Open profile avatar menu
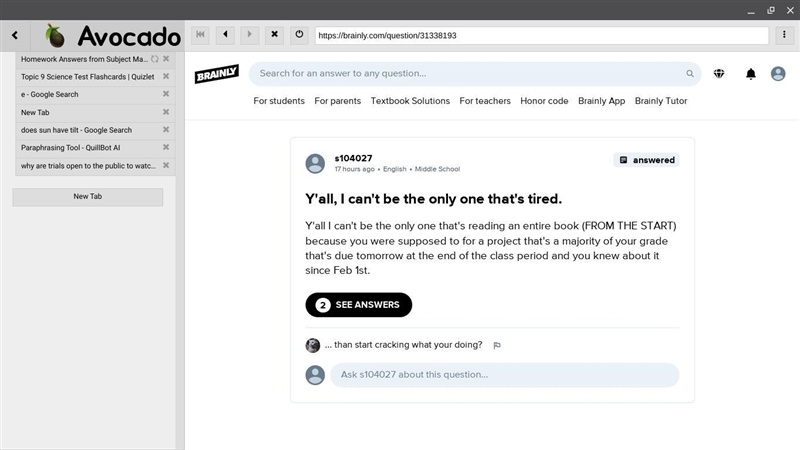Image resolution: width=800 pixels, height=450 pixels. (x=778, y=74)
